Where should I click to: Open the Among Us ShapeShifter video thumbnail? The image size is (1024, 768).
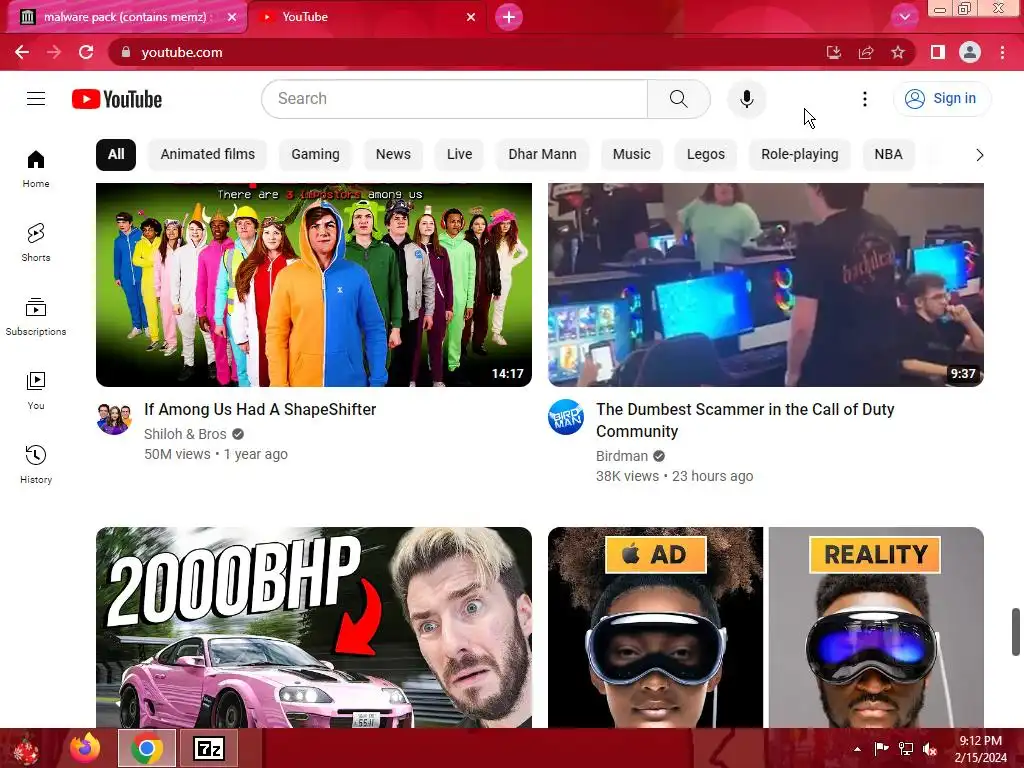click(313, 285)
